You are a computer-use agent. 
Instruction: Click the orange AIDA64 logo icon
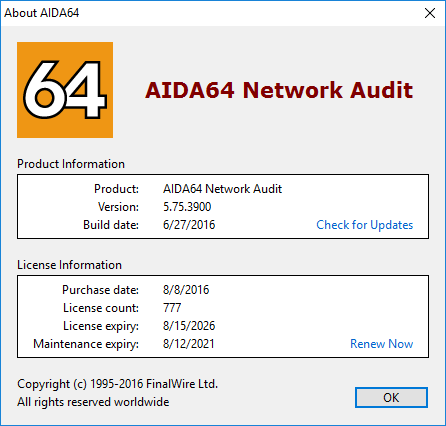click(65, 90)
